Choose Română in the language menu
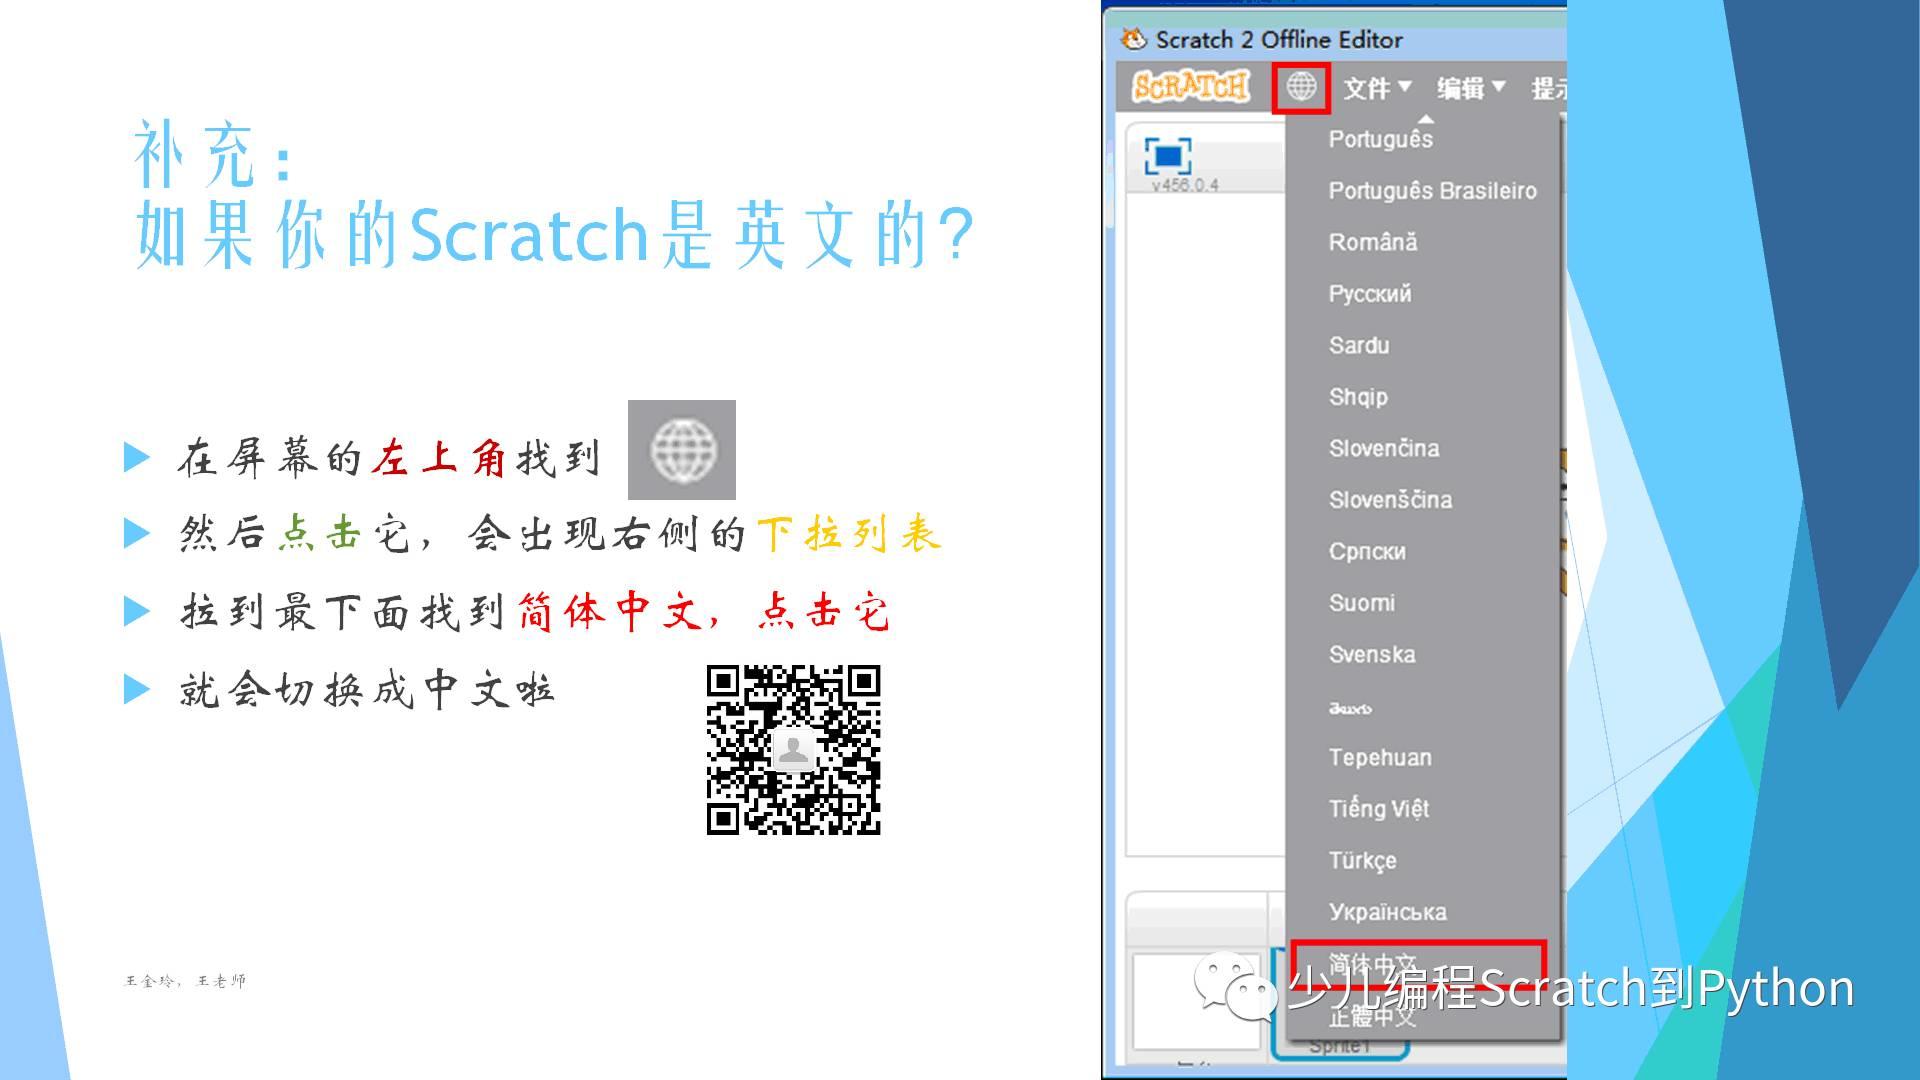Image resolution: width=1920 pixels, height=1080 pixels. pyautogui.click(x=1373, y=242)
